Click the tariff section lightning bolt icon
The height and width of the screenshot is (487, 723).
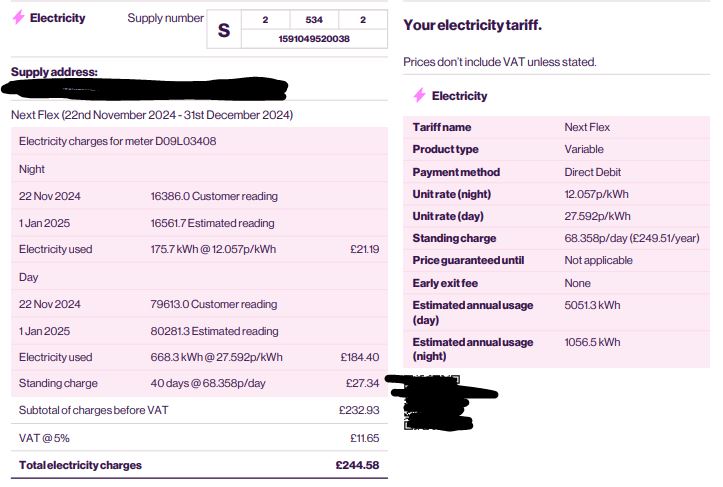click(419, 95)
